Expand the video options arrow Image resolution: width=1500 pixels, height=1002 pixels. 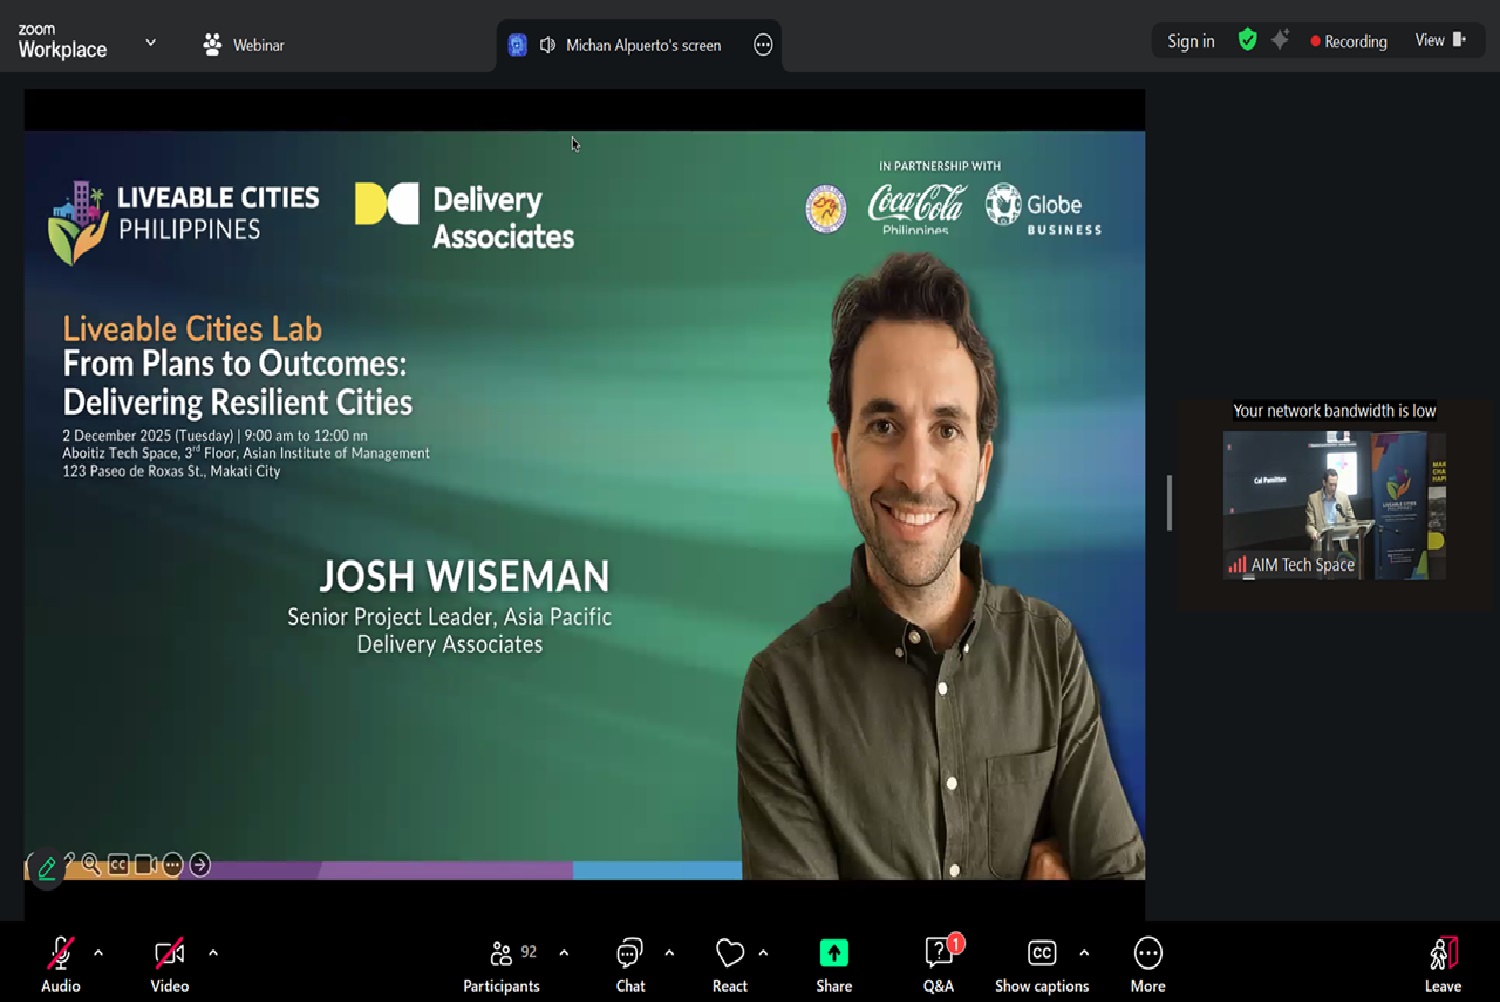[213, 953]
